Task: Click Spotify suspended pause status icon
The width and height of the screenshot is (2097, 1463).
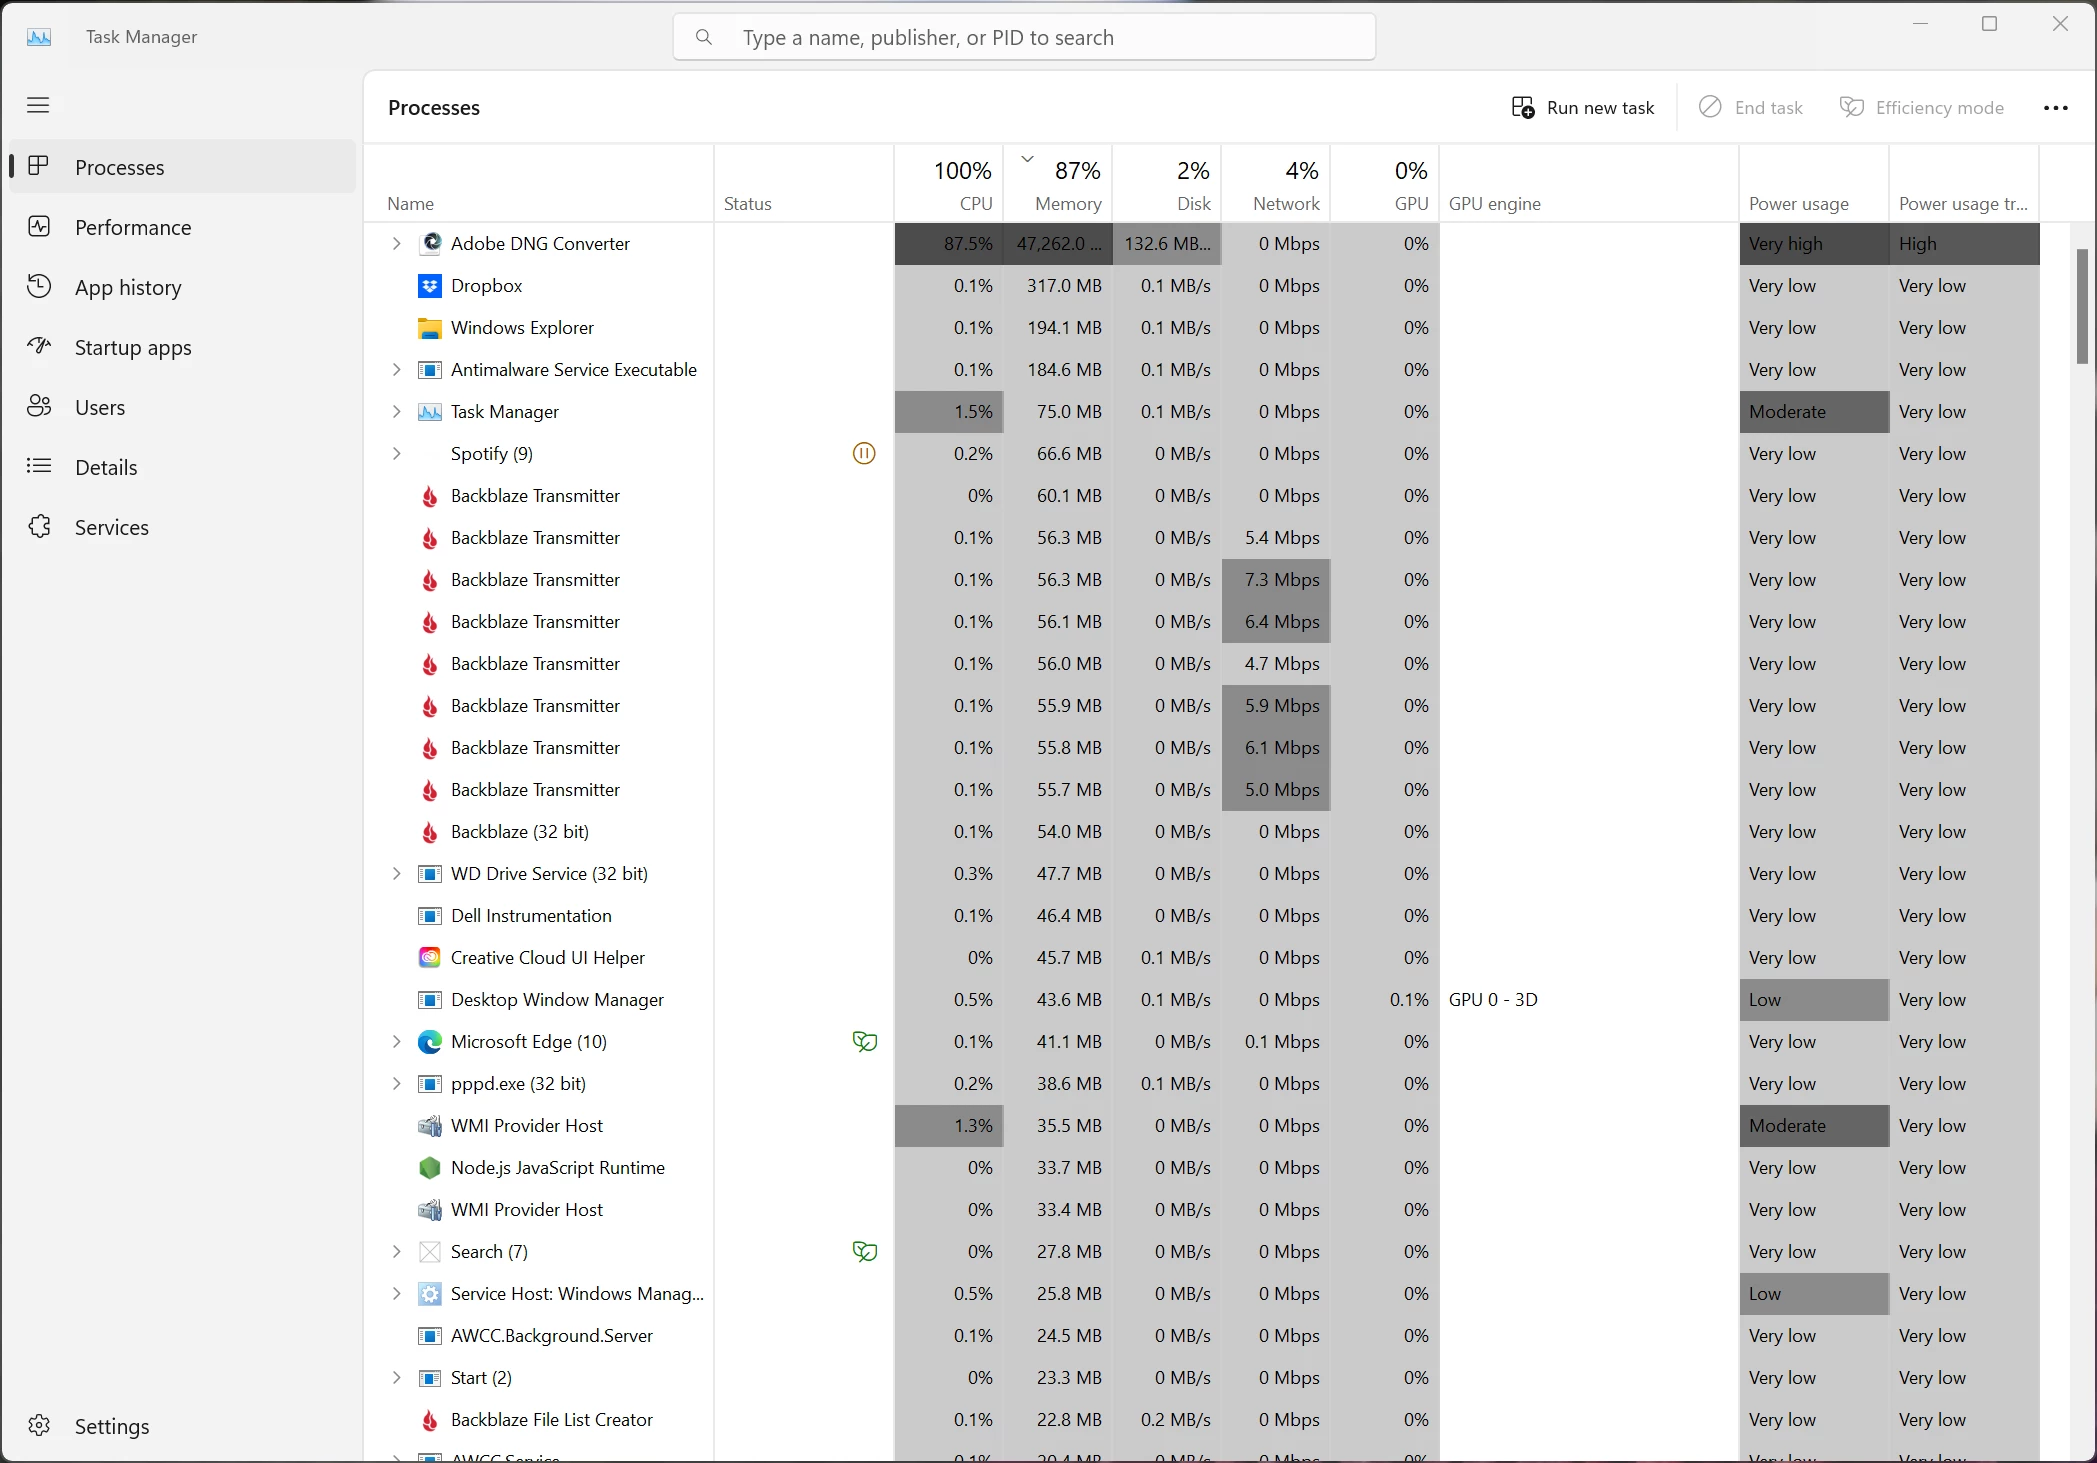Action: tap(864, 454)
